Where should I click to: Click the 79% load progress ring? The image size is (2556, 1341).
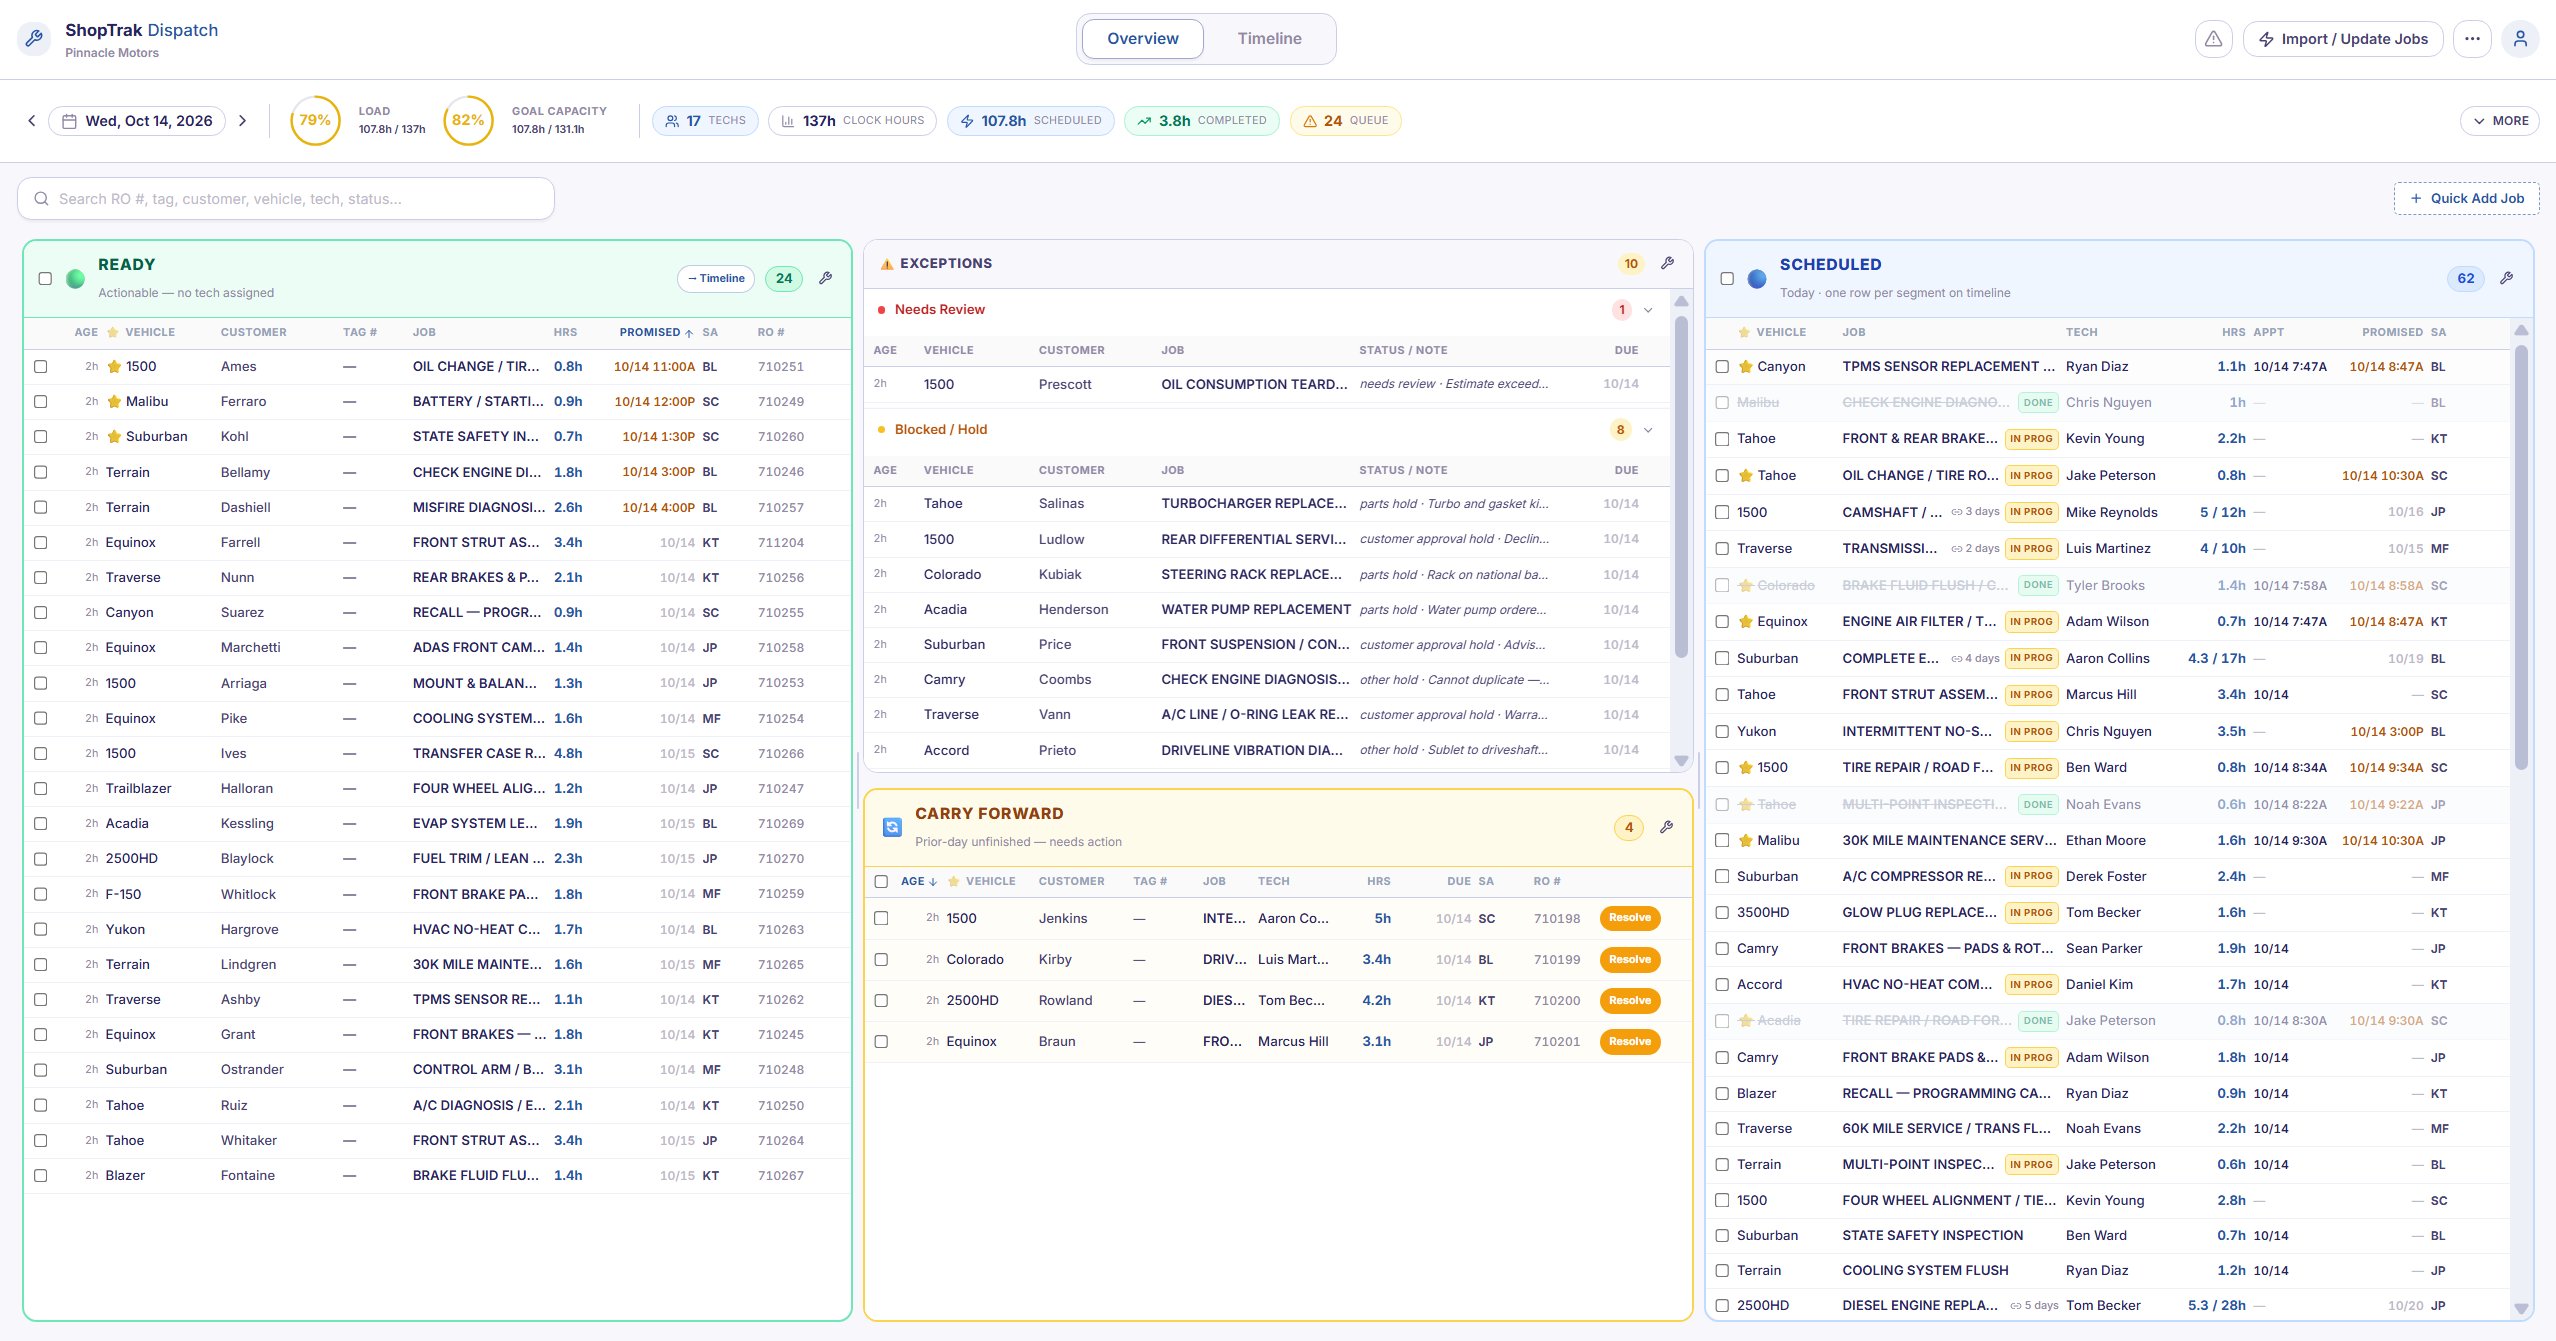(x=315, y=121)
